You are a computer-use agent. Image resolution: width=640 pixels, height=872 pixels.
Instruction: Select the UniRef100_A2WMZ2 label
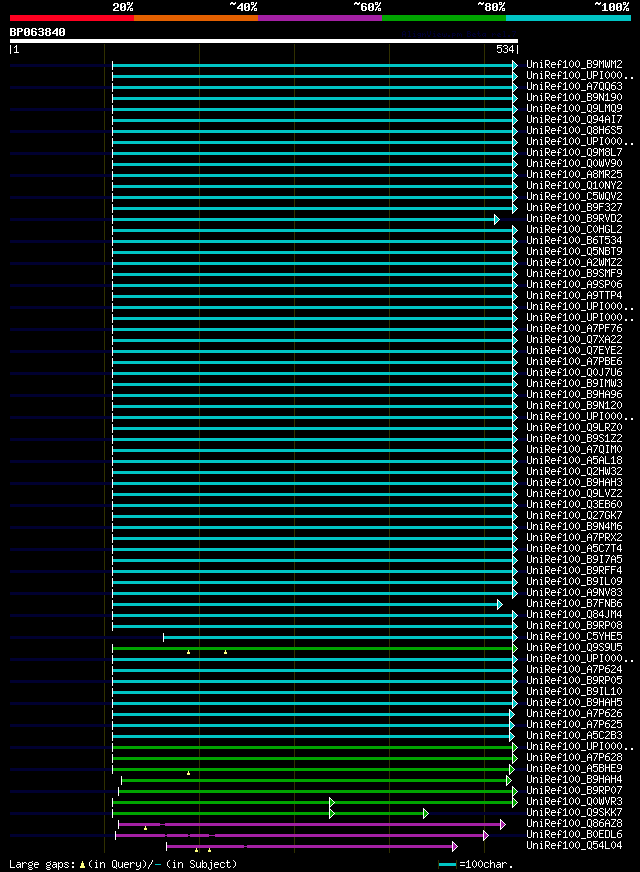574,262
